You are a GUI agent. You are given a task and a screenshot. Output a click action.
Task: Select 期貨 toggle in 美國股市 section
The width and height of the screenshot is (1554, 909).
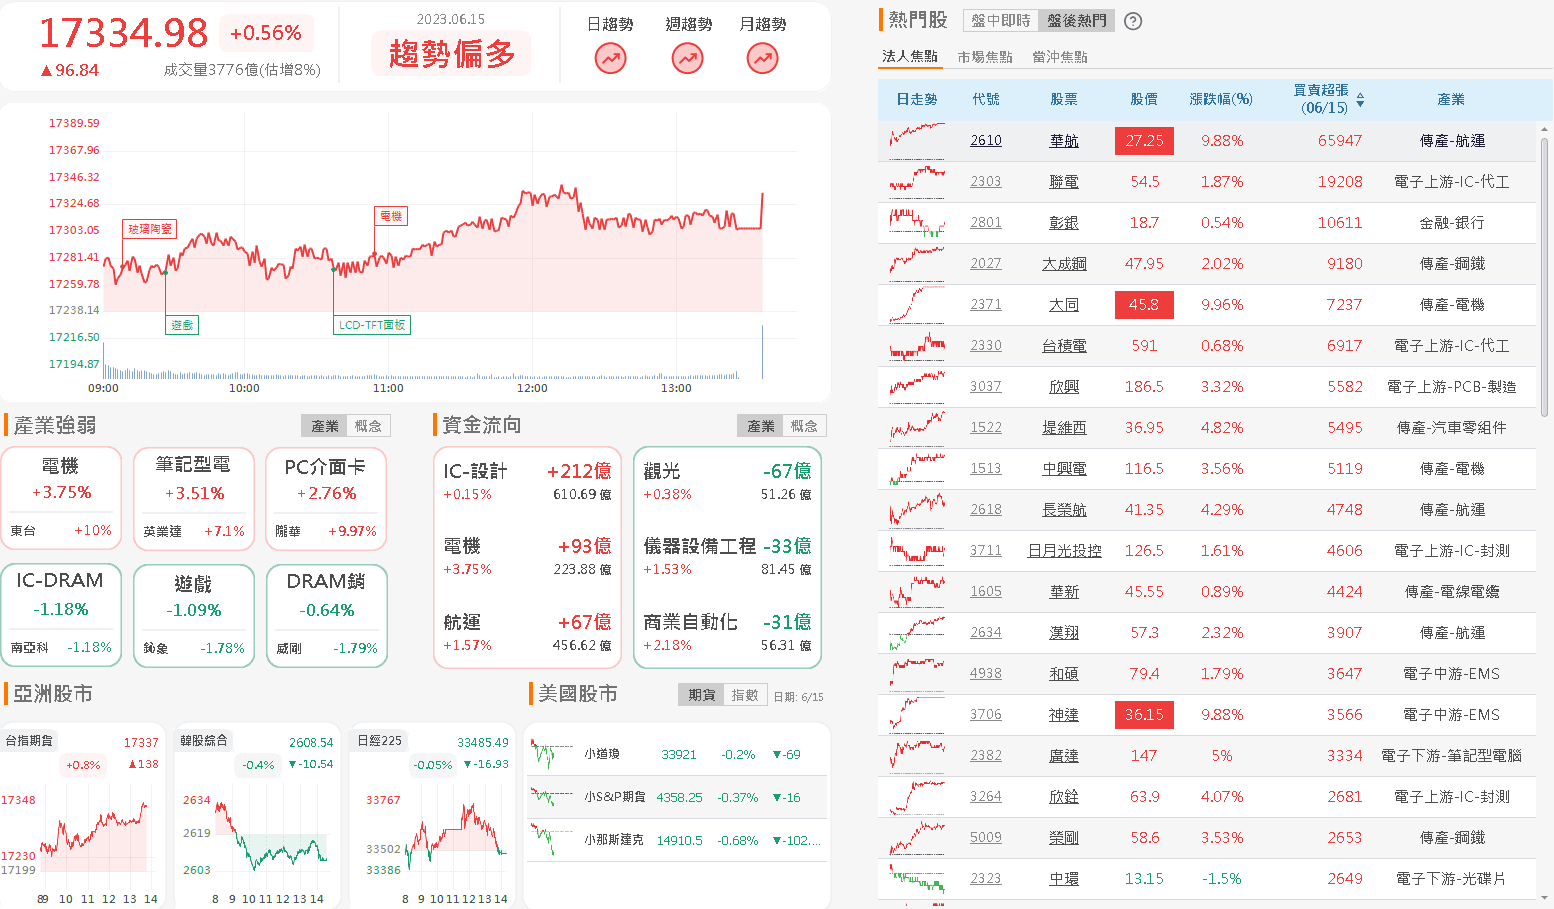pyautogui.click(x=701, y=695)
